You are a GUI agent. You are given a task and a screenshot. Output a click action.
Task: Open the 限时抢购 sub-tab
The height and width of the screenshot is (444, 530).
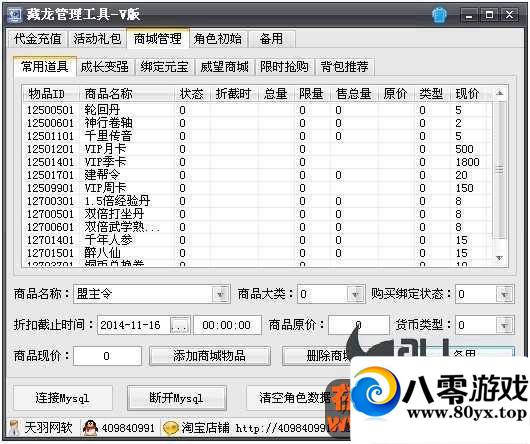click(284, 67)
